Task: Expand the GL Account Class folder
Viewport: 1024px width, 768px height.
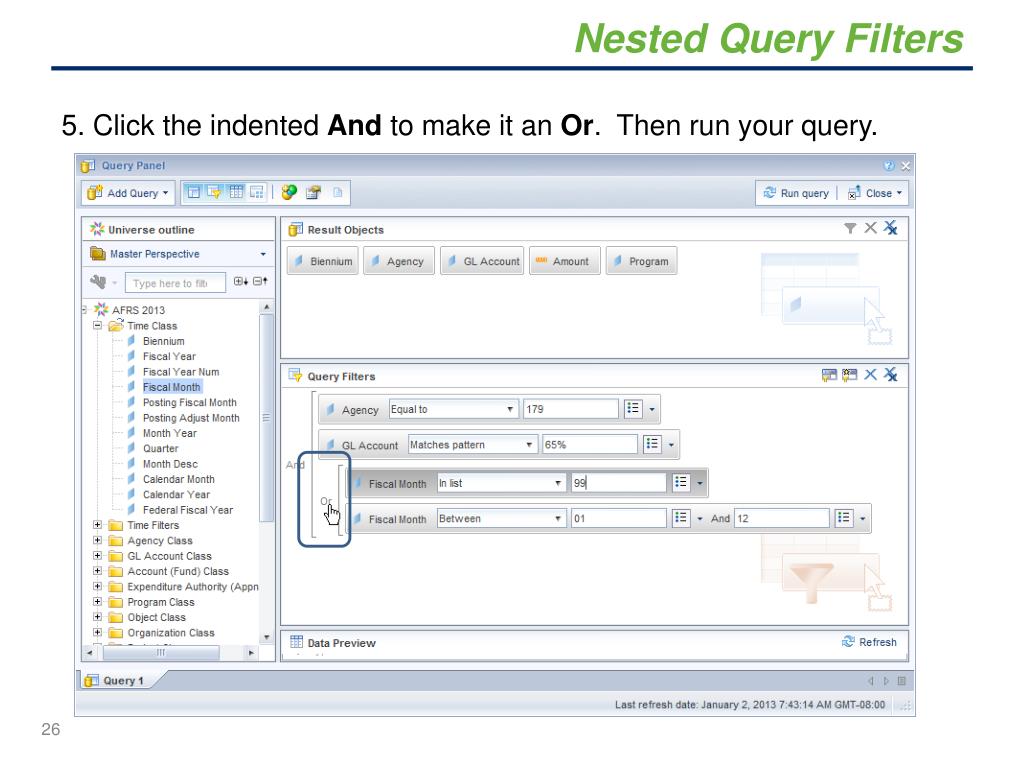Action: click(x=97, y=556)
